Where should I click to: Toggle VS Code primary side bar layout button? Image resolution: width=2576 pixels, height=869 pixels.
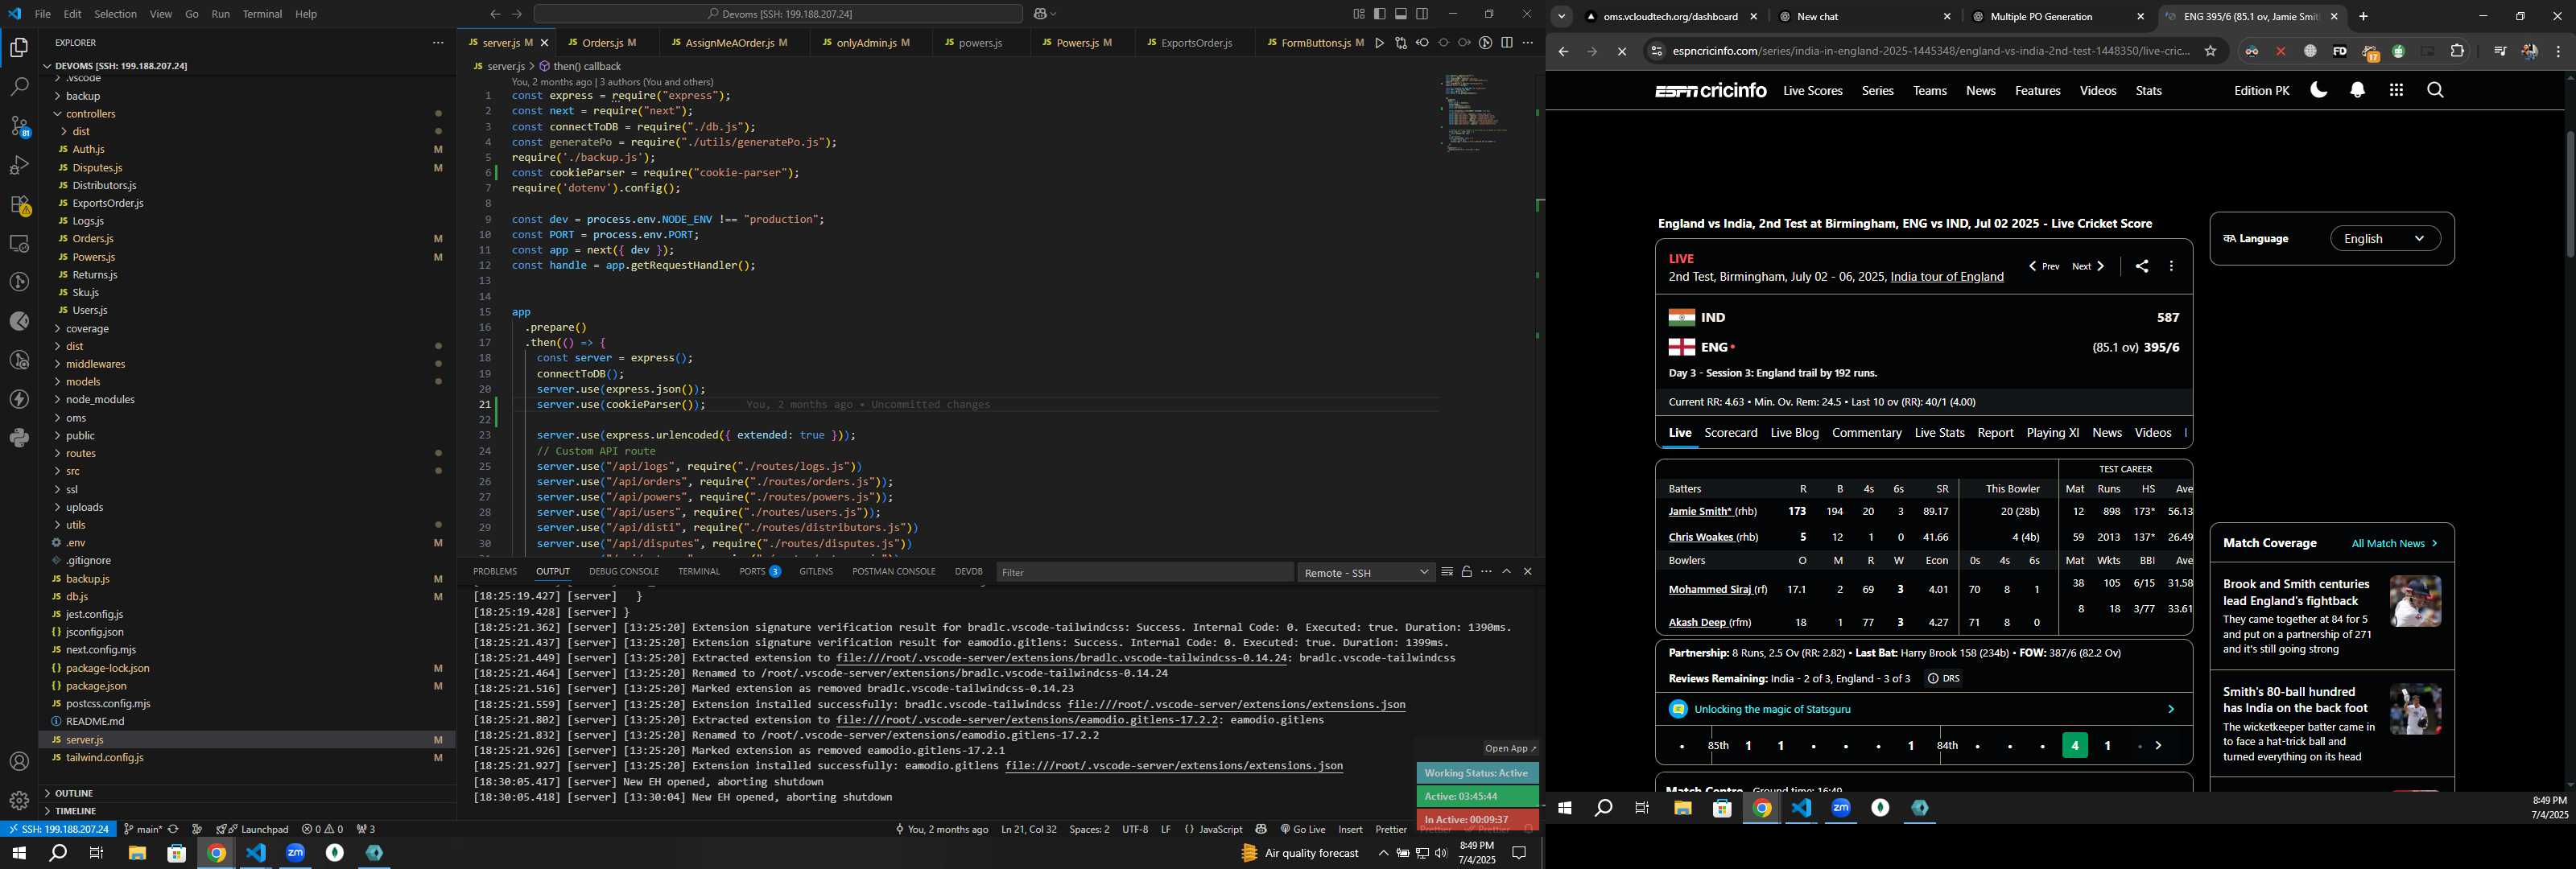(x=1380, y=14)
